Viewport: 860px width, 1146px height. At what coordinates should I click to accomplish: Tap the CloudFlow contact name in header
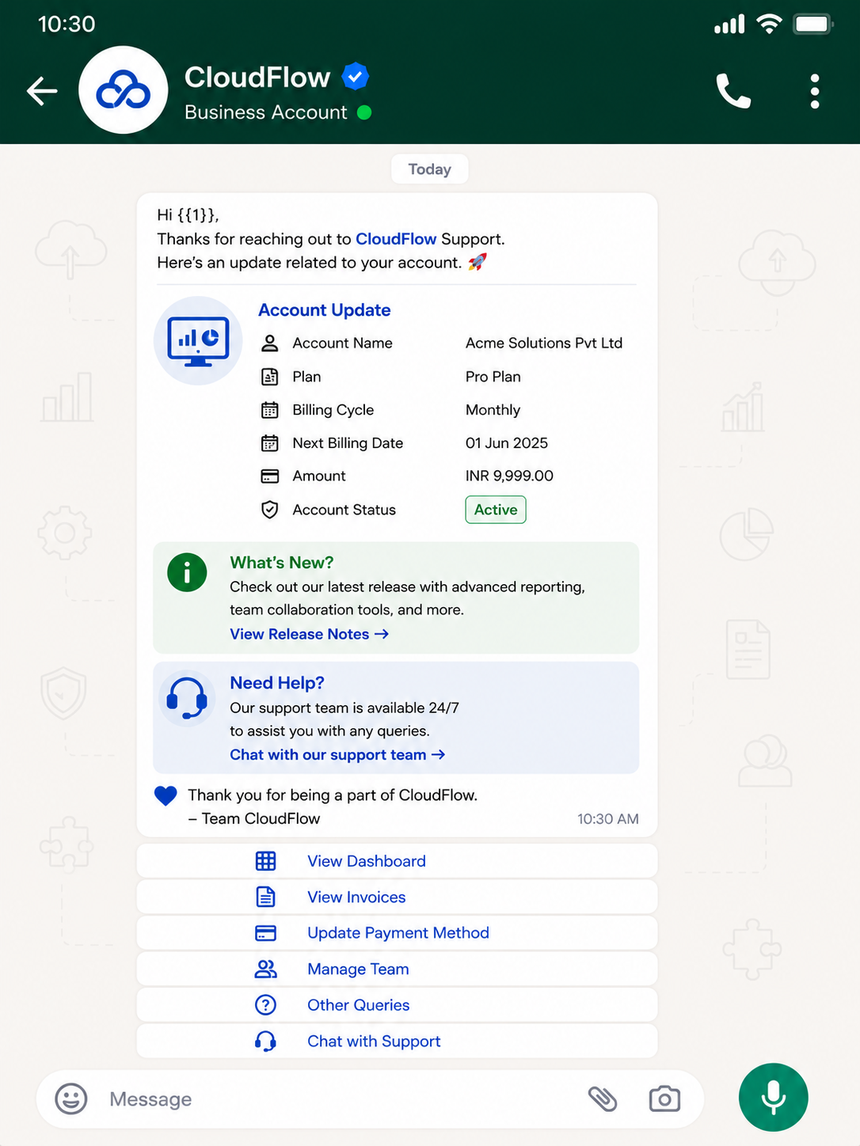pyautogui.click(x=257, y=77)
